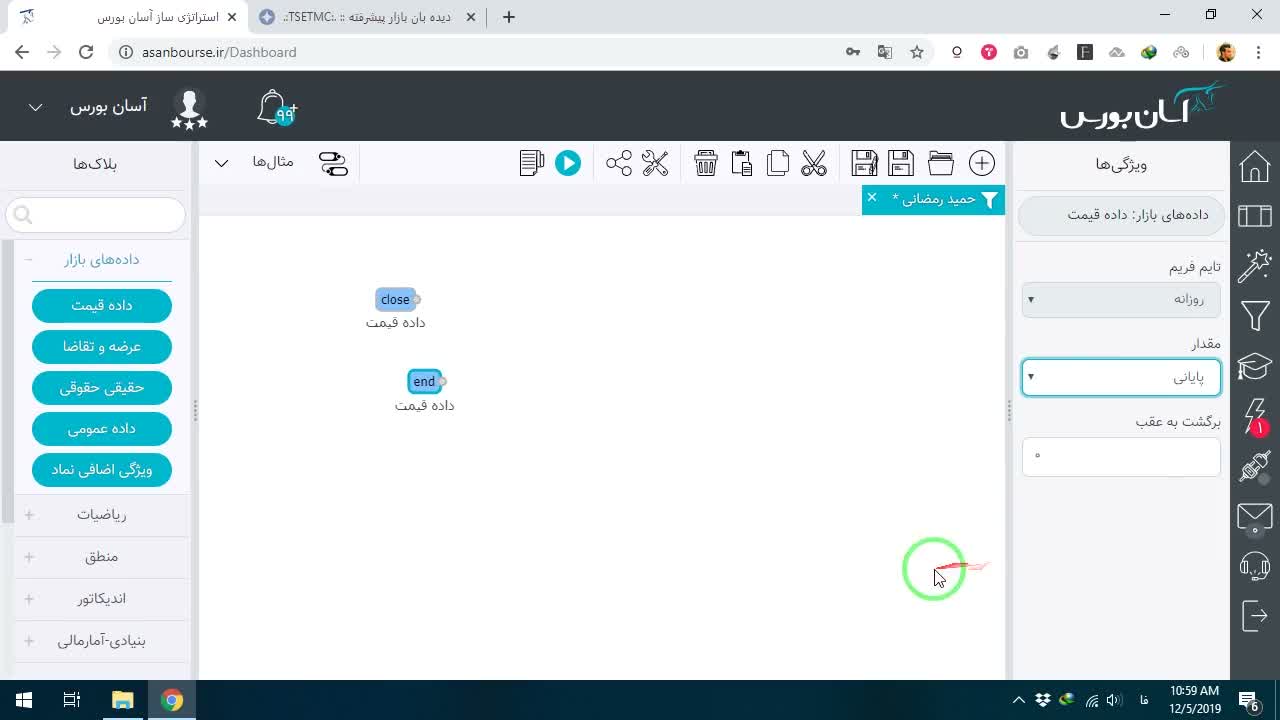The image size is (1280, 720).
Task: Create a new strategy with plus icon
Action: (982, 164)
